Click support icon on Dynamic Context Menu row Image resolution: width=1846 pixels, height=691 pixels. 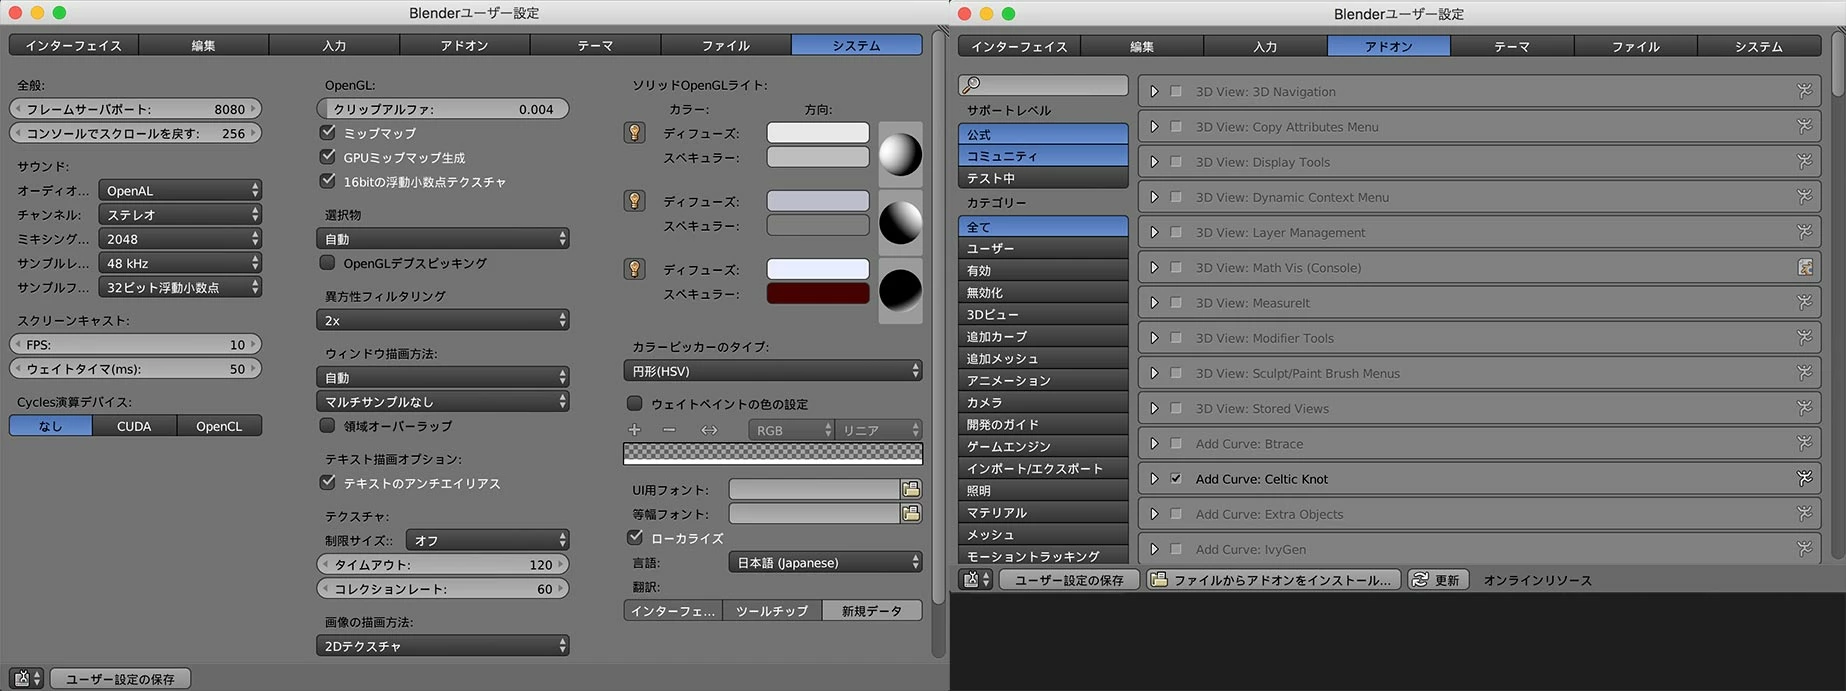click(1804, 197)
